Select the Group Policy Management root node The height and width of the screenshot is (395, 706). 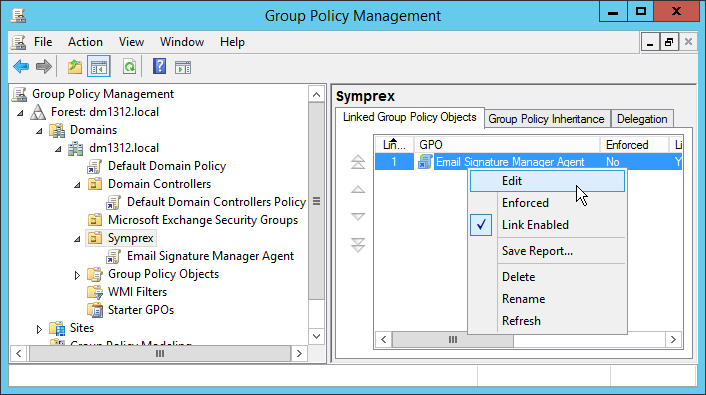[x=103, y=94]
